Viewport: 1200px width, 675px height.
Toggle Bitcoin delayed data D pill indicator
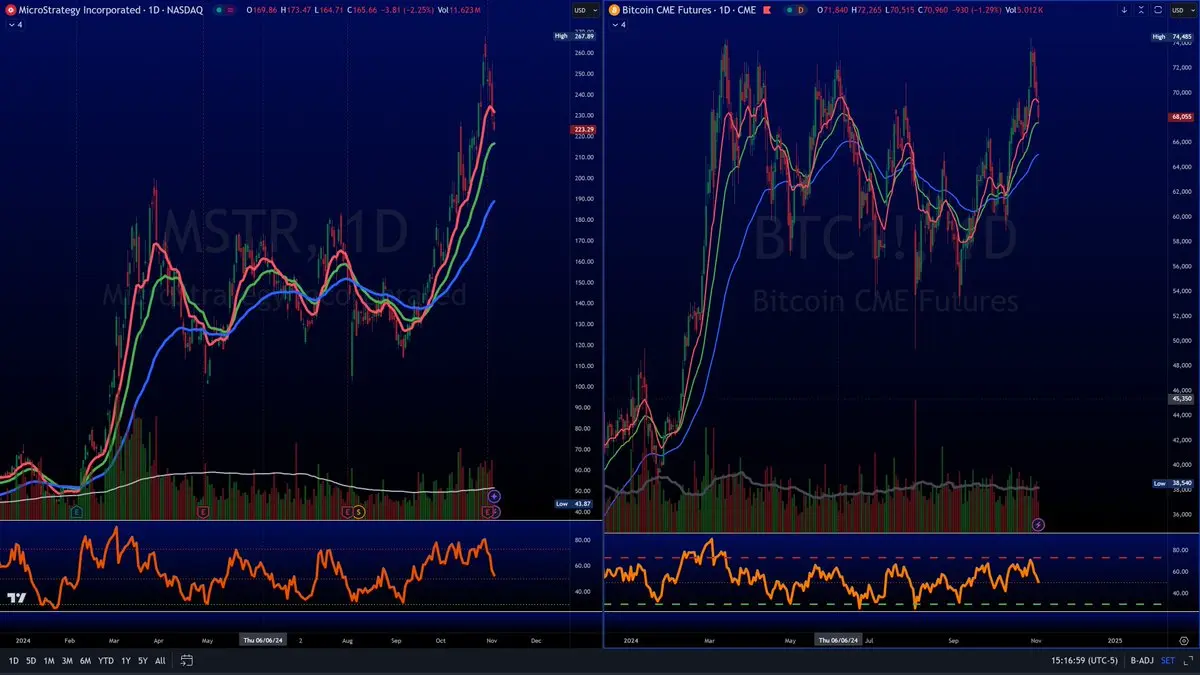(797, 10)
